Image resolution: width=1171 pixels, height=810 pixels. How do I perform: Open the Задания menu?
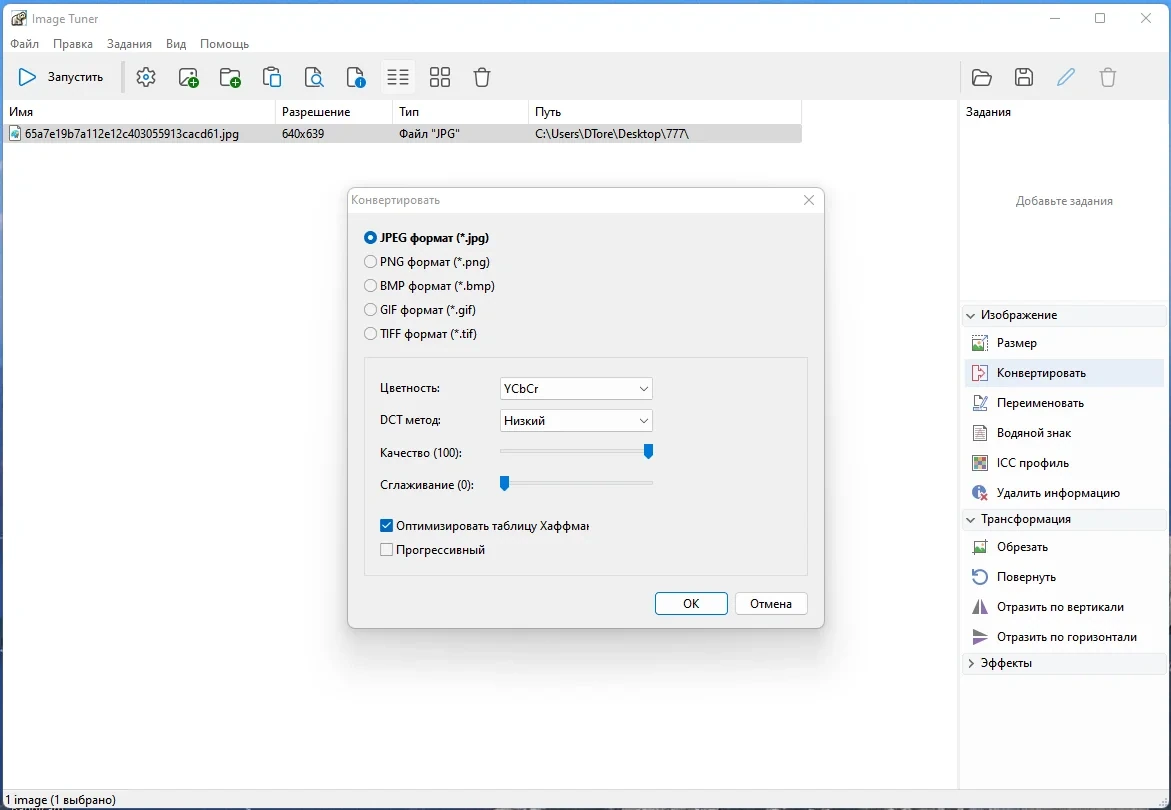(x=129, y=44)
